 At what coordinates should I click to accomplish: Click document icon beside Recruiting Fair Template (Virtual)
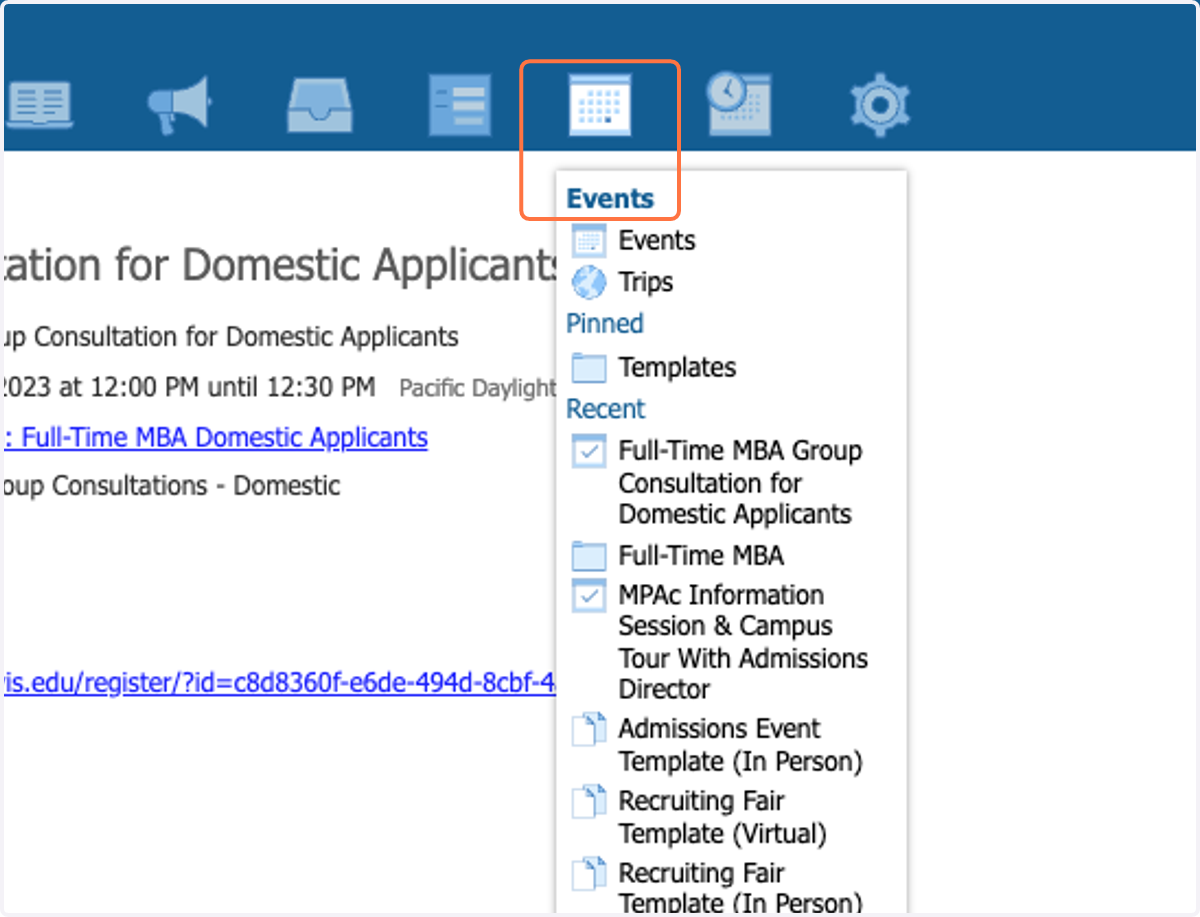click(x=589, y=802)
